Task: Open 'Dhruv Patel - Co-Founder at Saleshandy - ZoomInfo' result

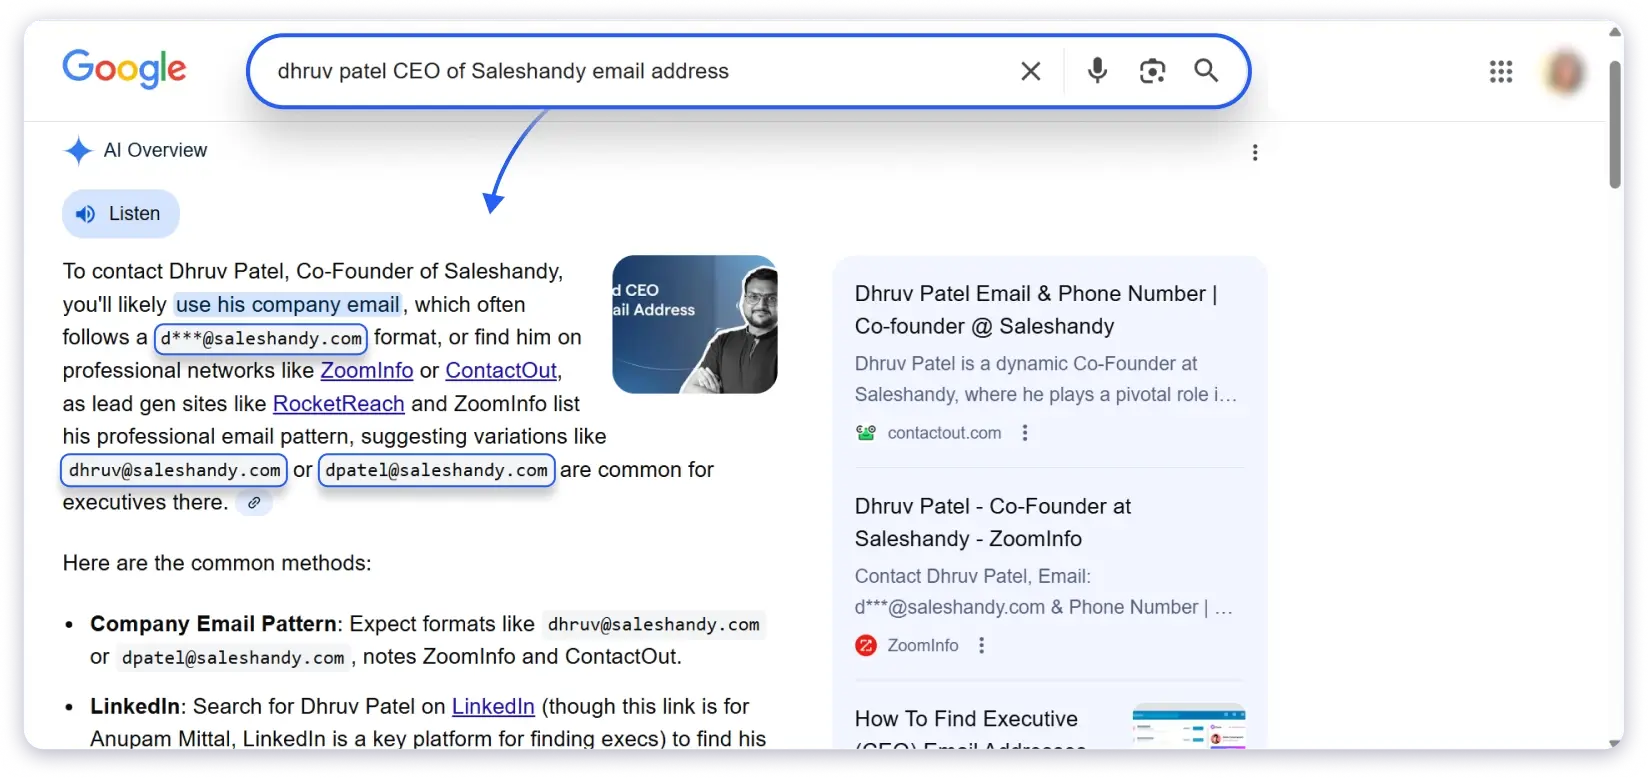Action: (x=993, y=523)
